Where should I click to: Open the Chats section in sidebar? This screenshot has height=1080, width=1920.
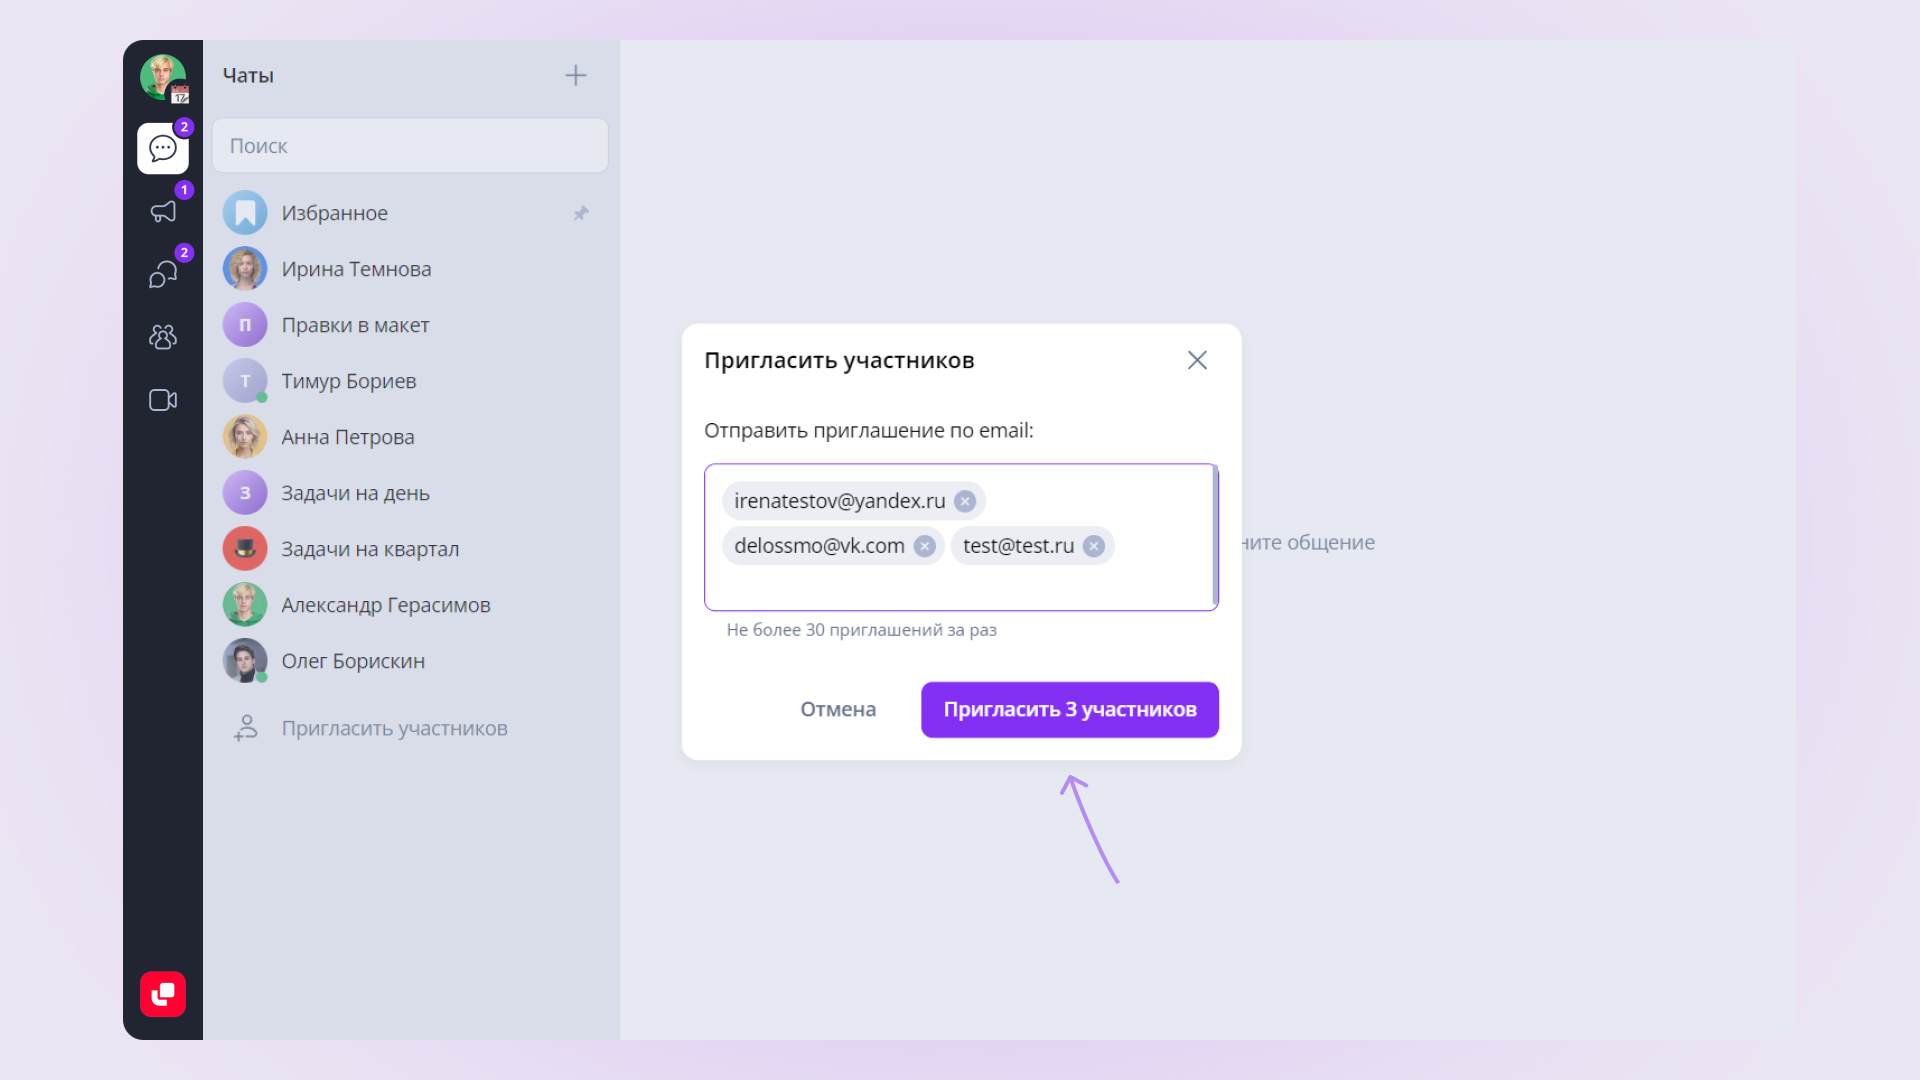pos(163,148)
